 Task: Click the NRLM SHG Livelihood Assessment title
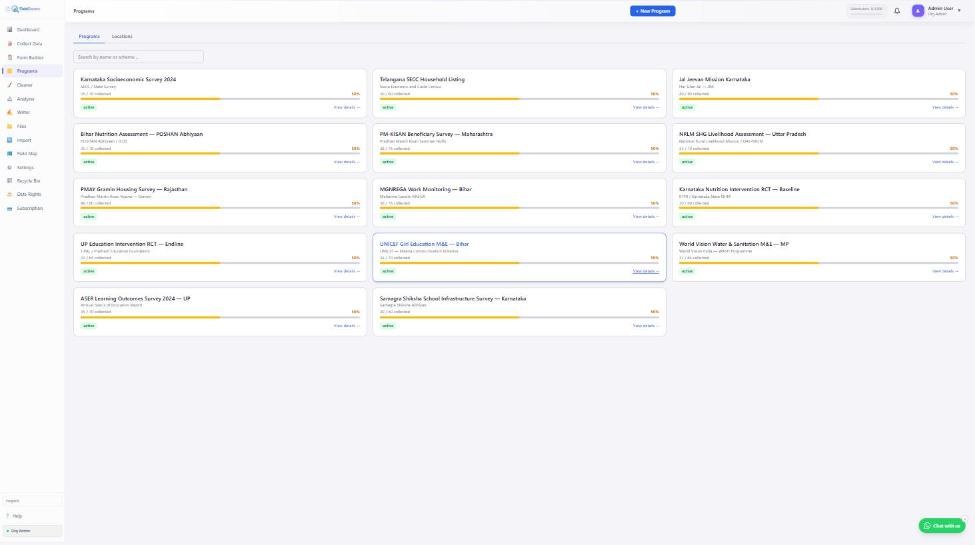(742, 134)
